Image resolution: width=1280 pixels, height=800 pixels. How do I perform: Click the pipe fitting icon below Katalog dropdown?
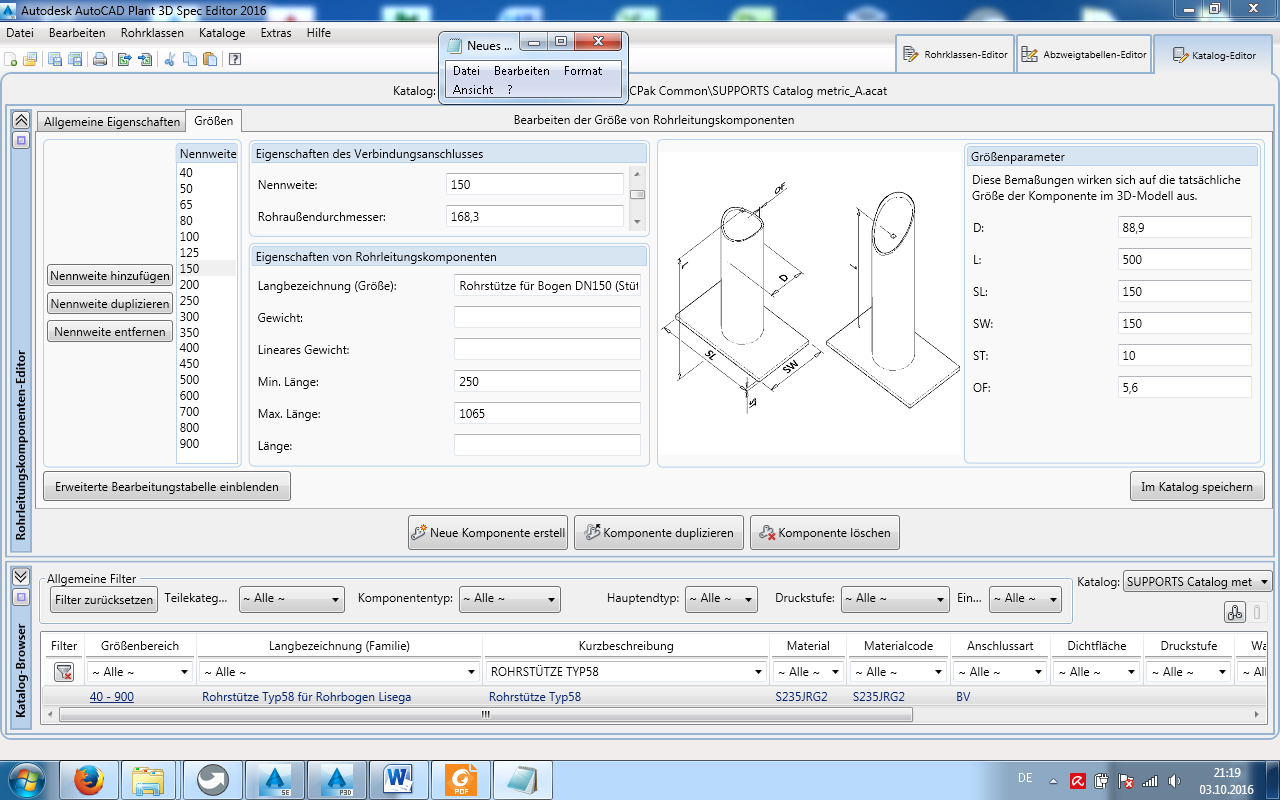(1234, 613)
